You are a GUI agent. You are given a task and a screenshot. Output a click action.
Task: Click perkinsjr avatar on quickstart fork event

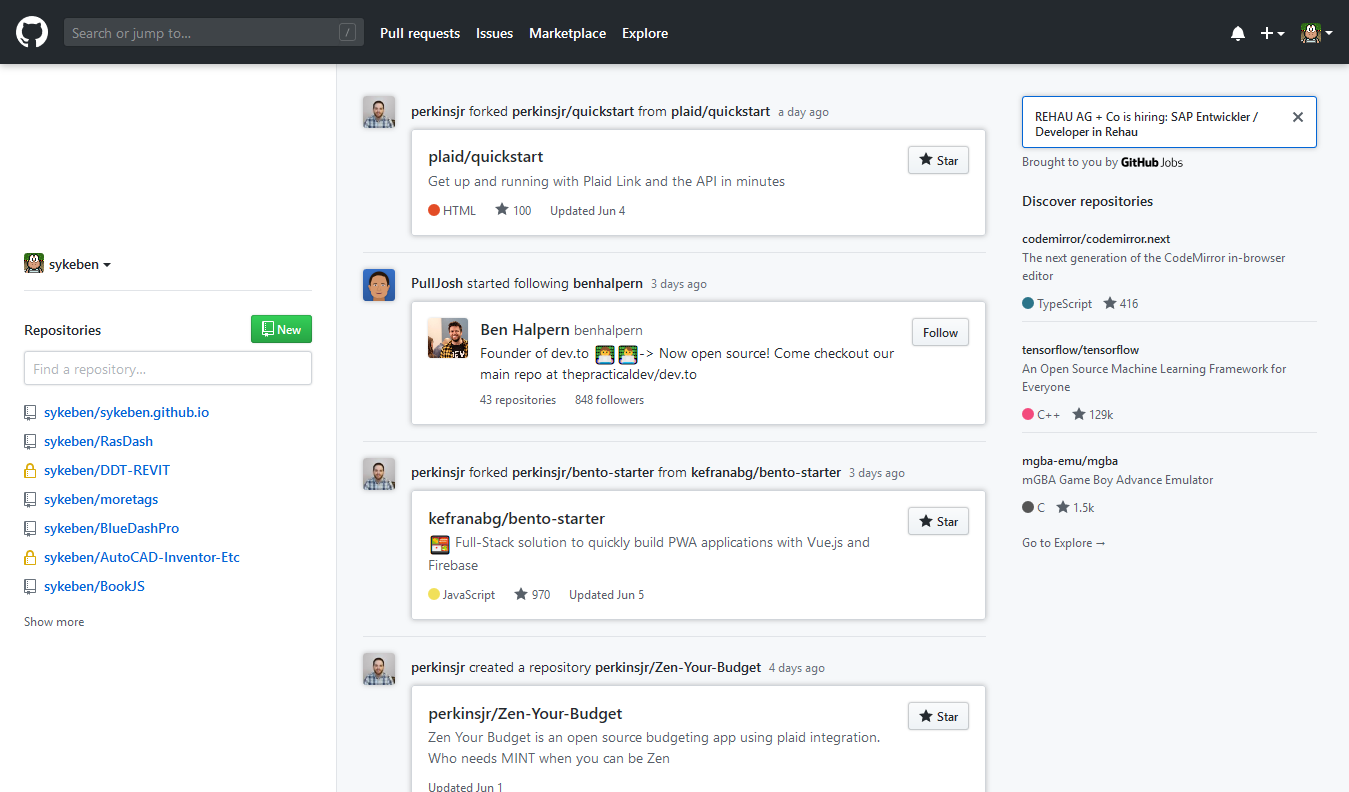coord(379,112)
